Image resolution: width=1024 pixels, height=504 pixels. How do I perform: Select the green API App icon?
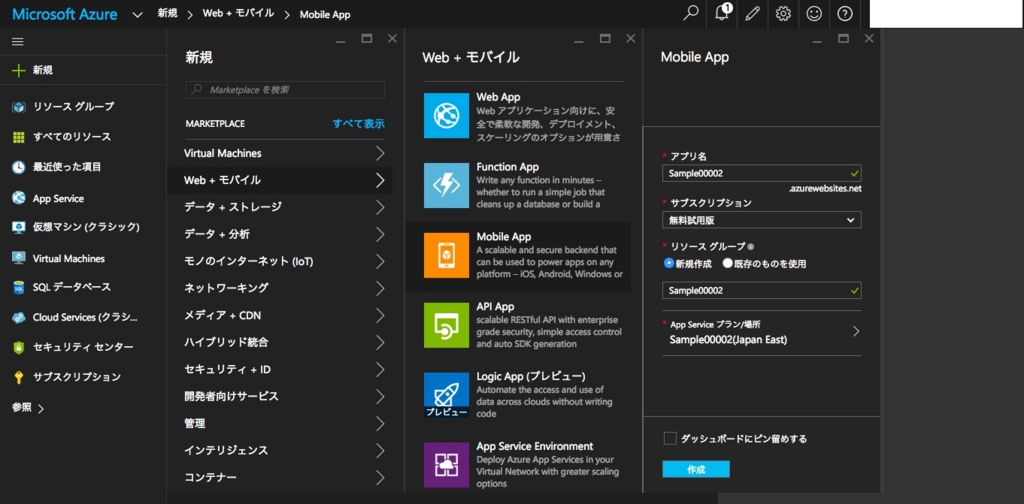tap(446, 325)
